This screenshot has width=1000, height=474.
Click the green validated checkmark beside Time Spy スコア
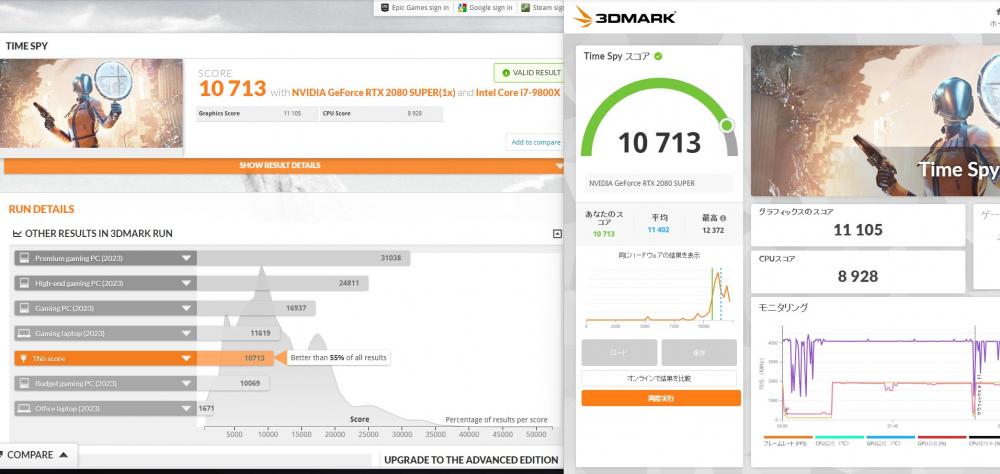(x=658, y=56)
